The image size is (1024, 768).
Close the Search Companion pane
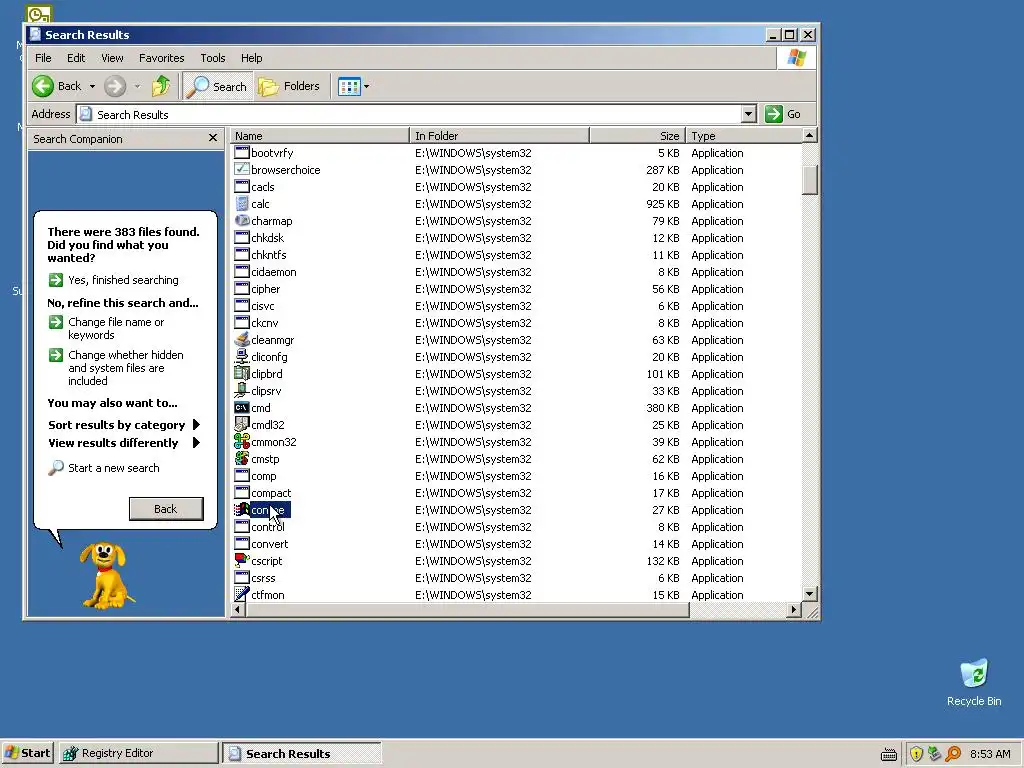pos(212,138)
